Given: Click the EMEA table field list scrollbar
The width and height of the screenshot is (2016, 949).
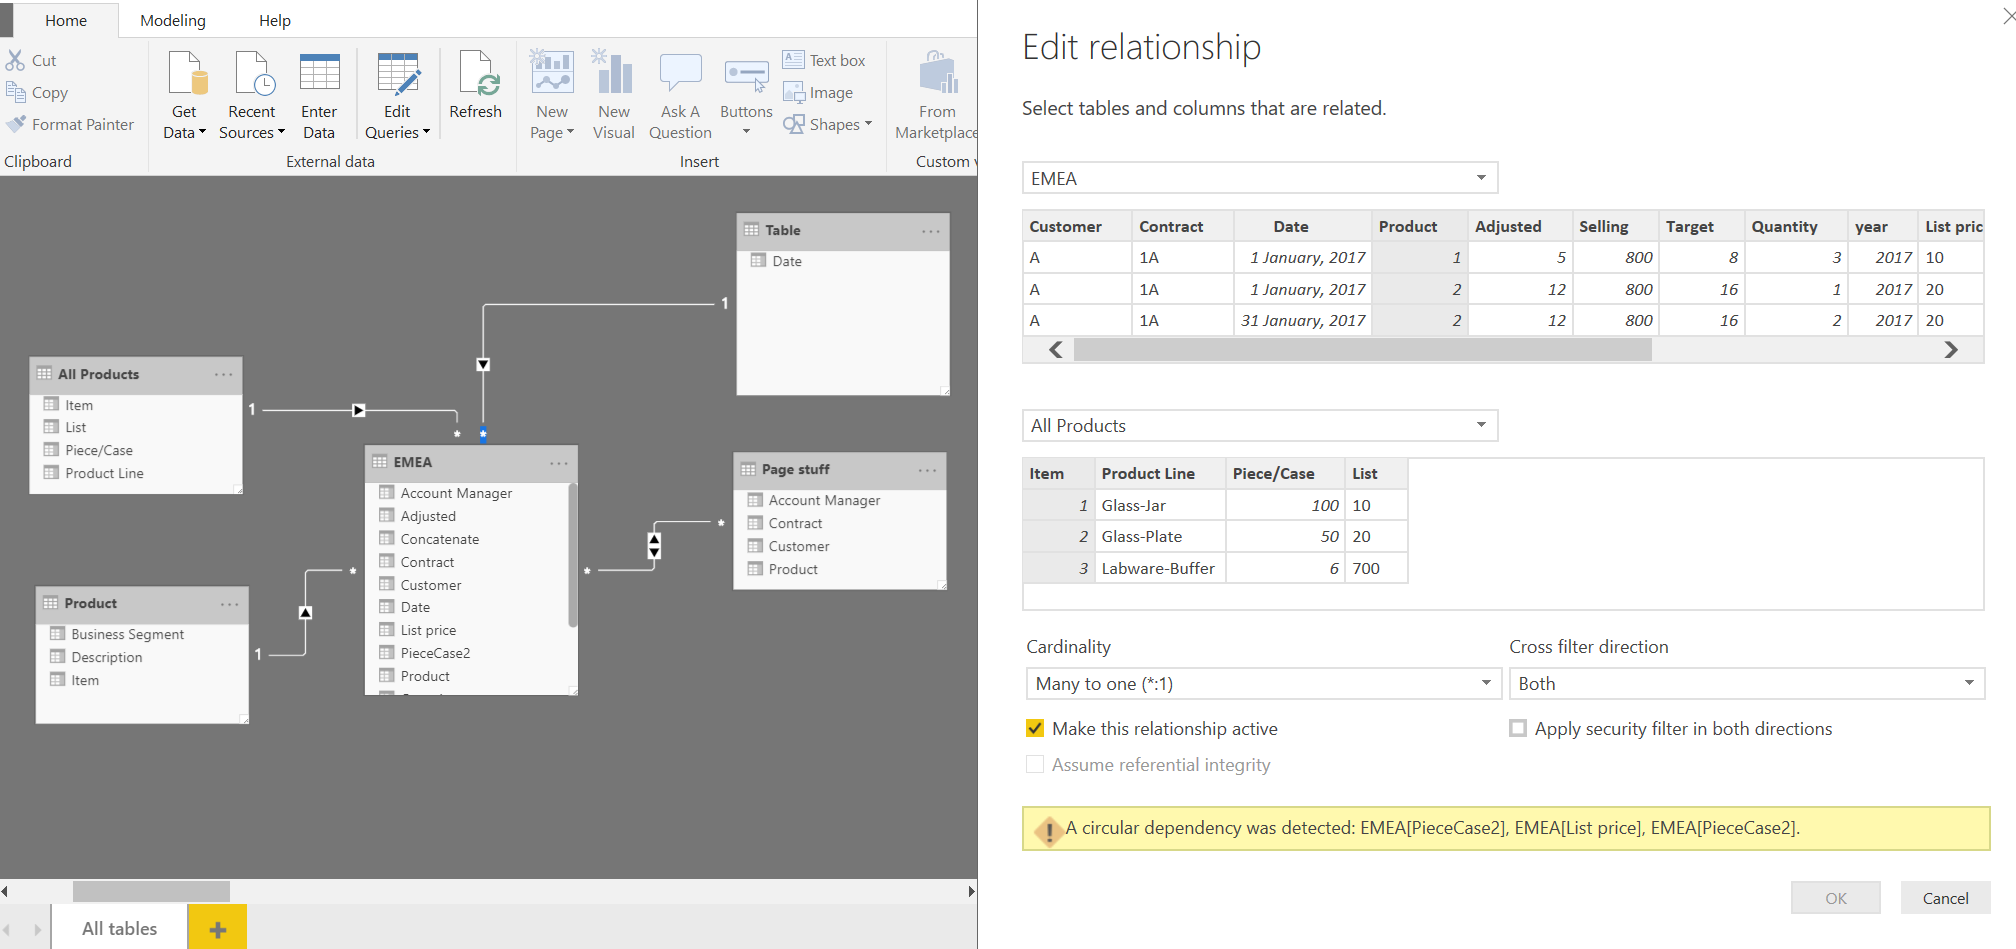Looking at the screenshot, I should [573, 555].
